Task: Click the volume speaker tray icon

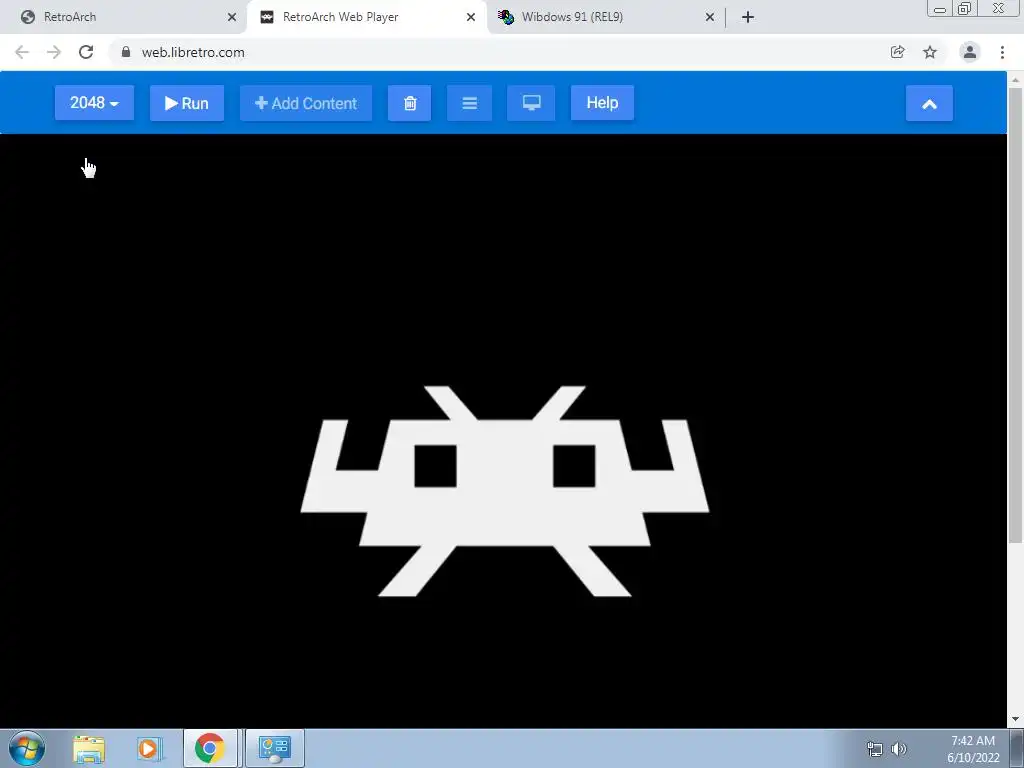Action: pos(899,749)
